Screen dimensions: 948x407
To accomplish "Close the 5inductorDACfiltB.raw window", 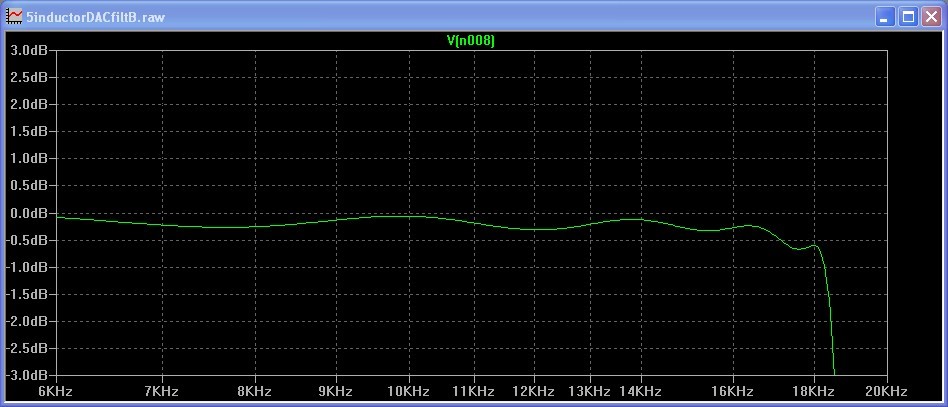I will [930, 17].
